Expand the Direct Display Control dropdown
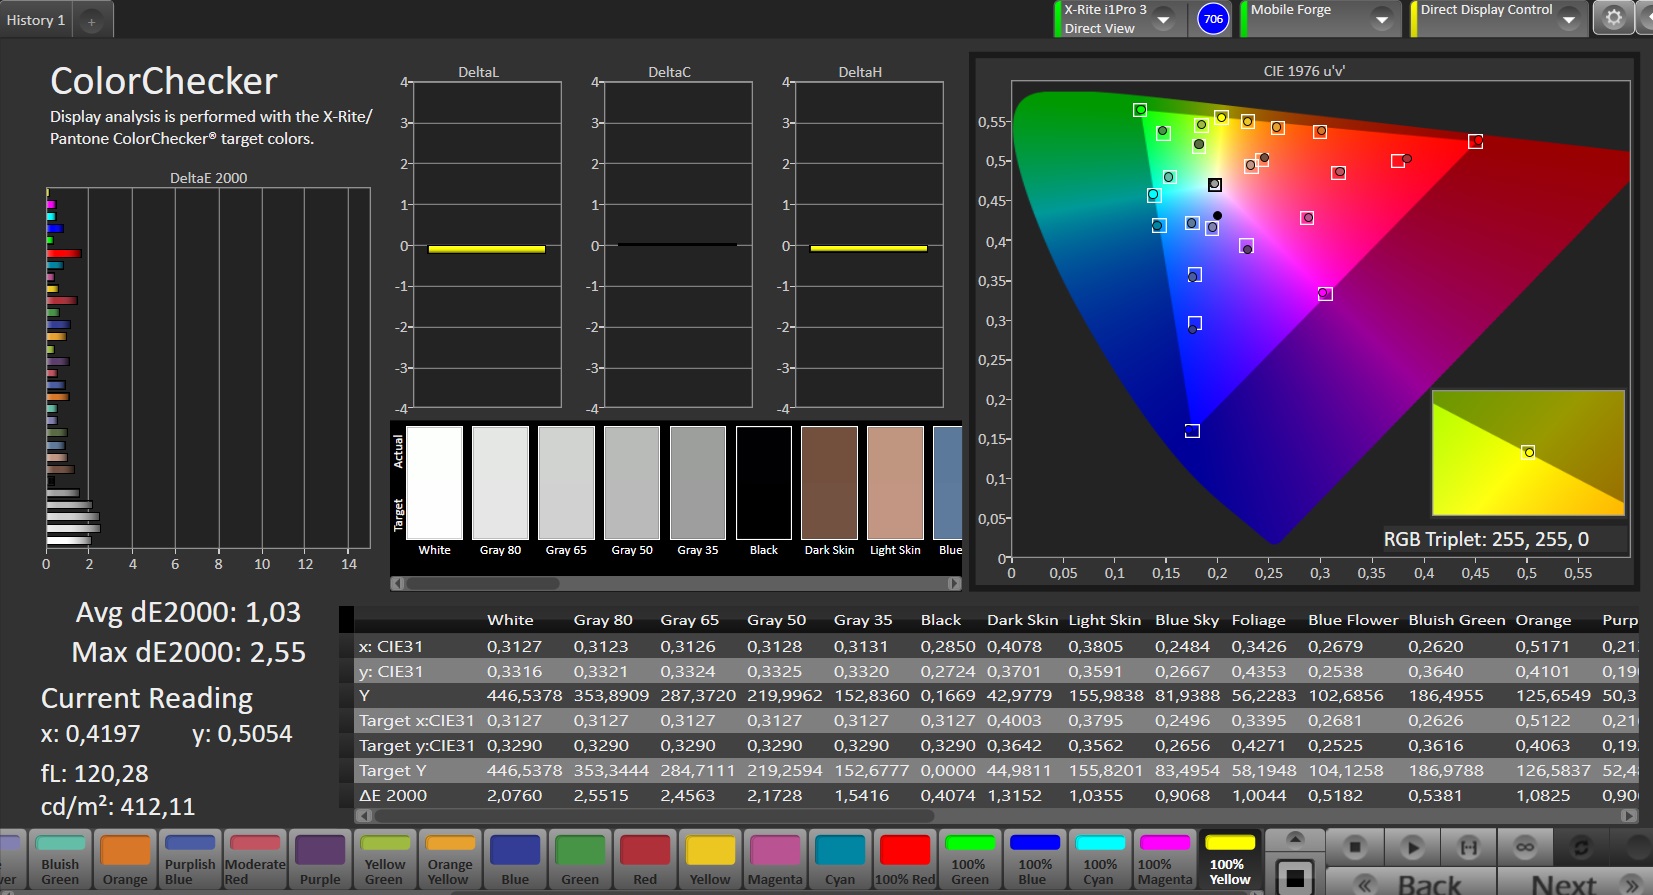This screenshot has height=895, width=1653. (1568, 19)
